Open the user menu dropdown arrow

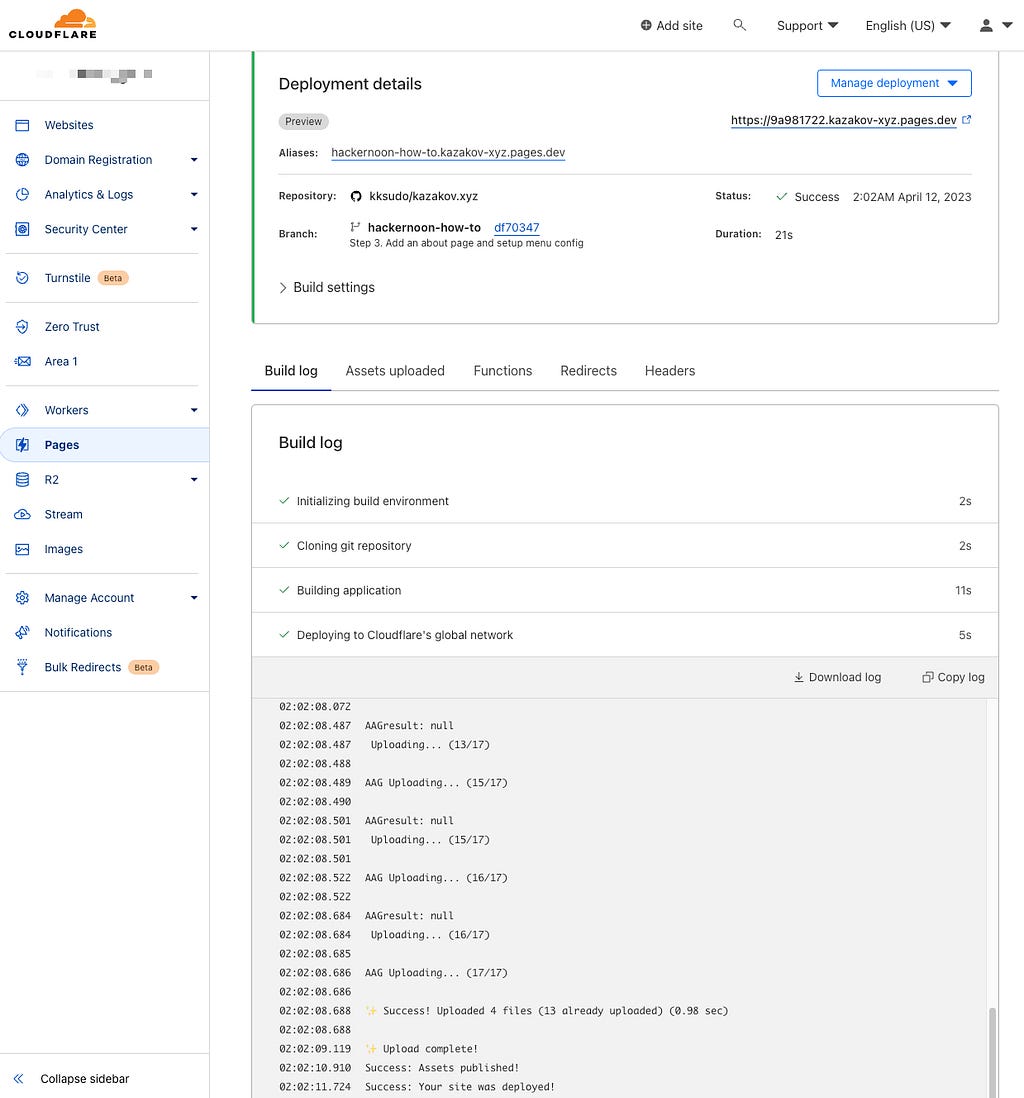tap(1007, 25)
